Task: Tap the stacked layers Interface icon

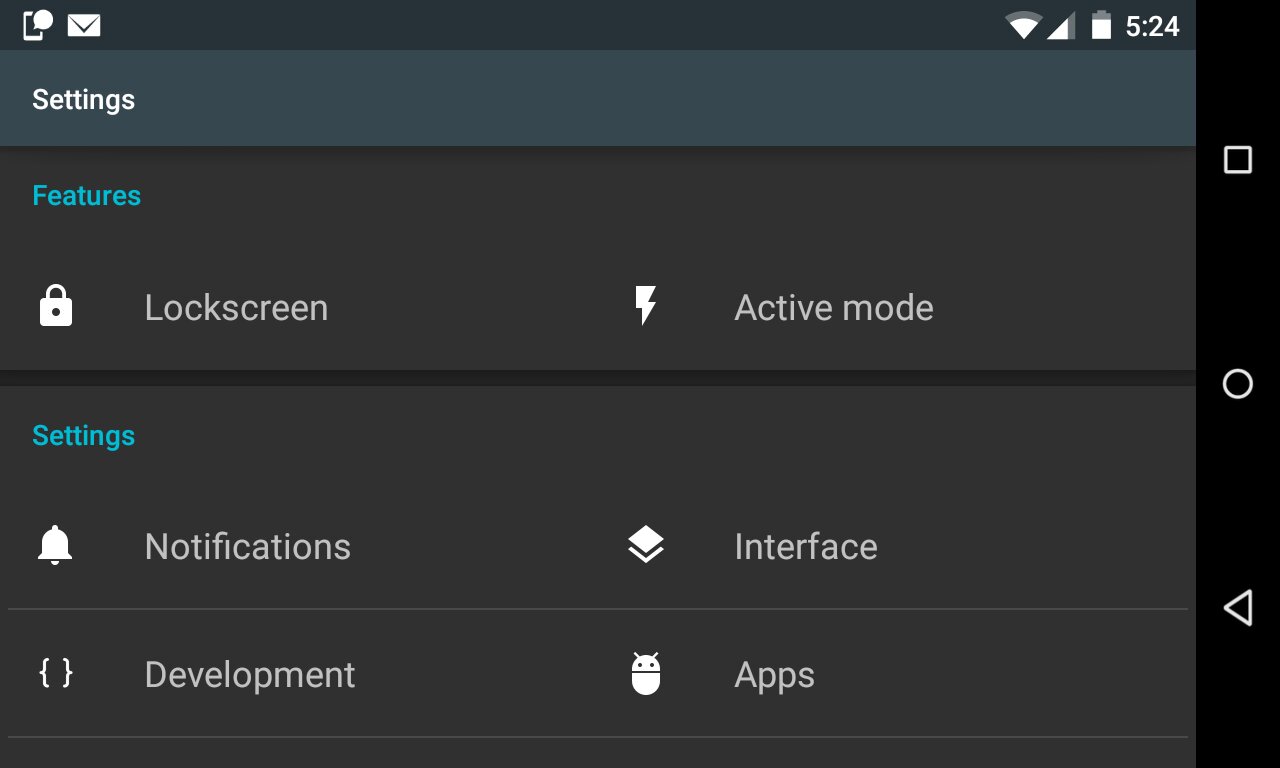Action: 646,545
